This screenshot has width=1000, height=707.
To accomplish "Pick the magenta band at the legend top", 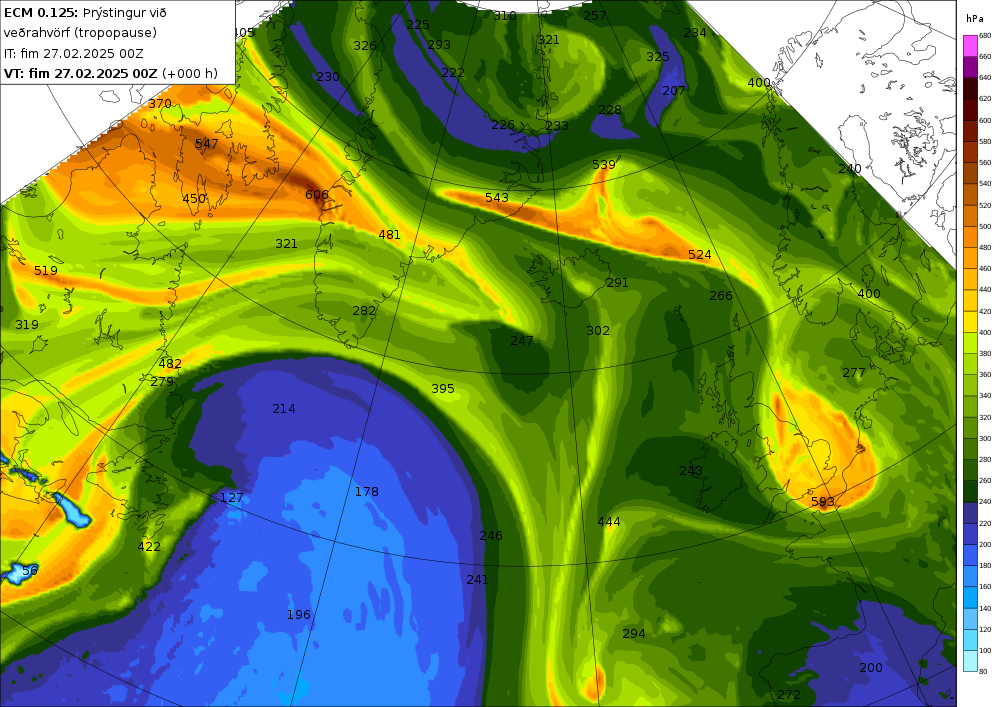I will tap(970, 46).
